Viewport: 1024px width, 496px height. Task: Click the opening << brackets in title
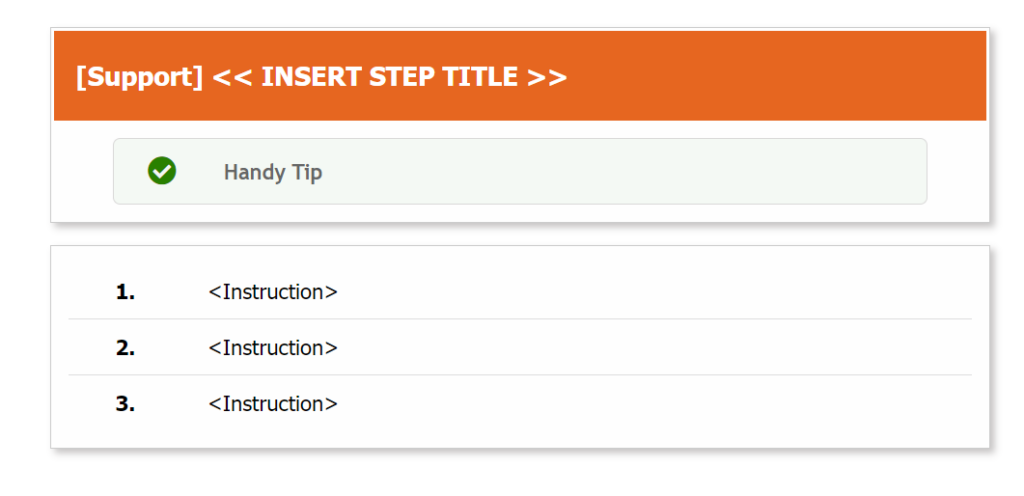click(x=233, y=78)
